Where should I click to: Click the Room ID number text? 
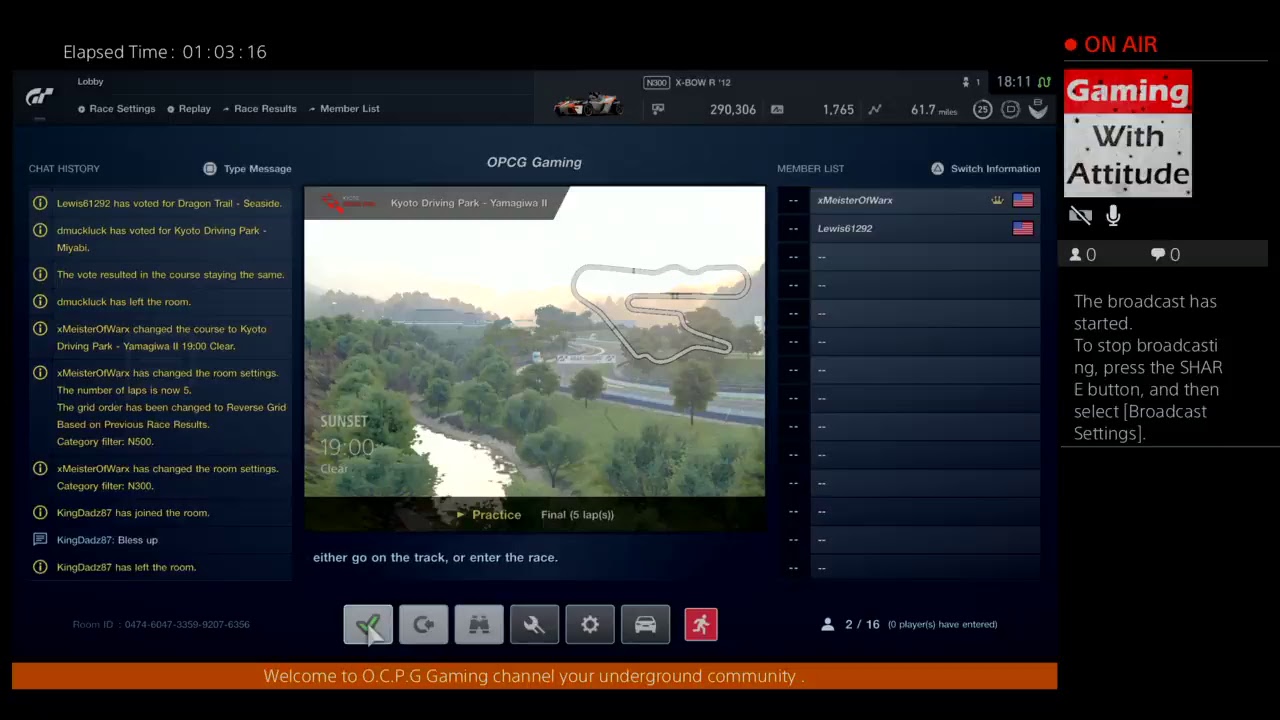[161, 624]
